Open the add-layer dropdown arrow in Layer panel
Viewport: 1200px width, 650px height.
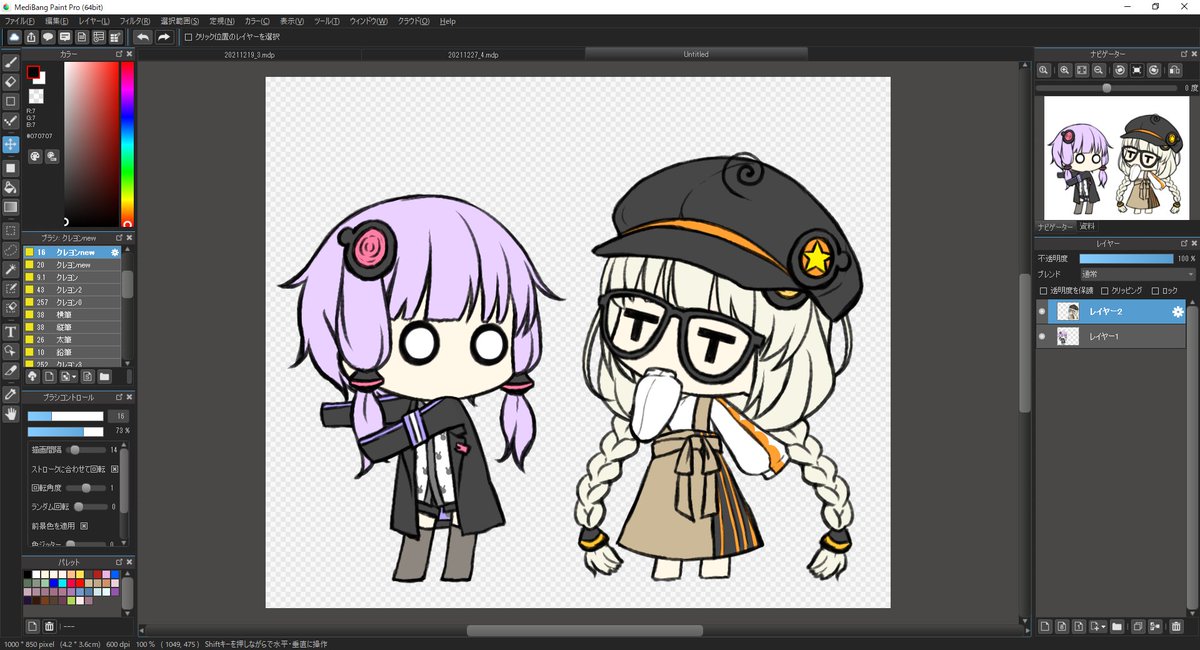[1103, 627]
